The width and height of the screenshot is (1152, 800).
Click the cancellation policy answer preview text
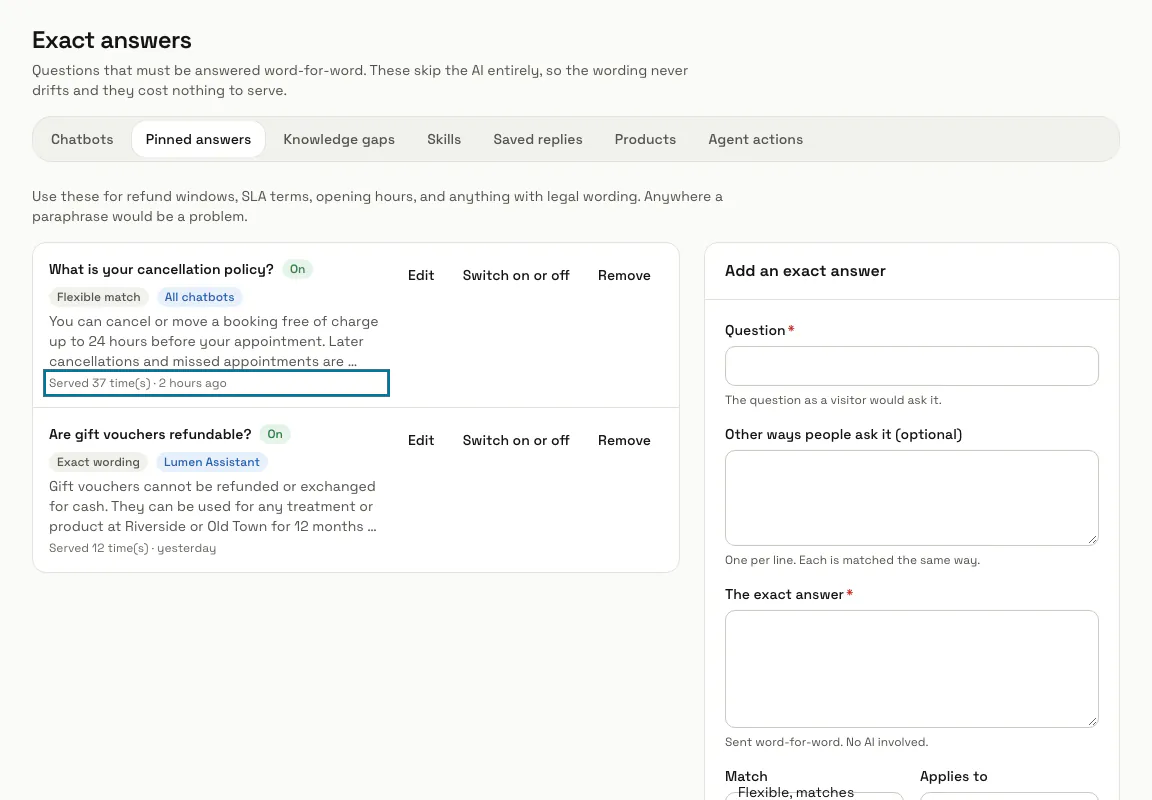(214, 342)
